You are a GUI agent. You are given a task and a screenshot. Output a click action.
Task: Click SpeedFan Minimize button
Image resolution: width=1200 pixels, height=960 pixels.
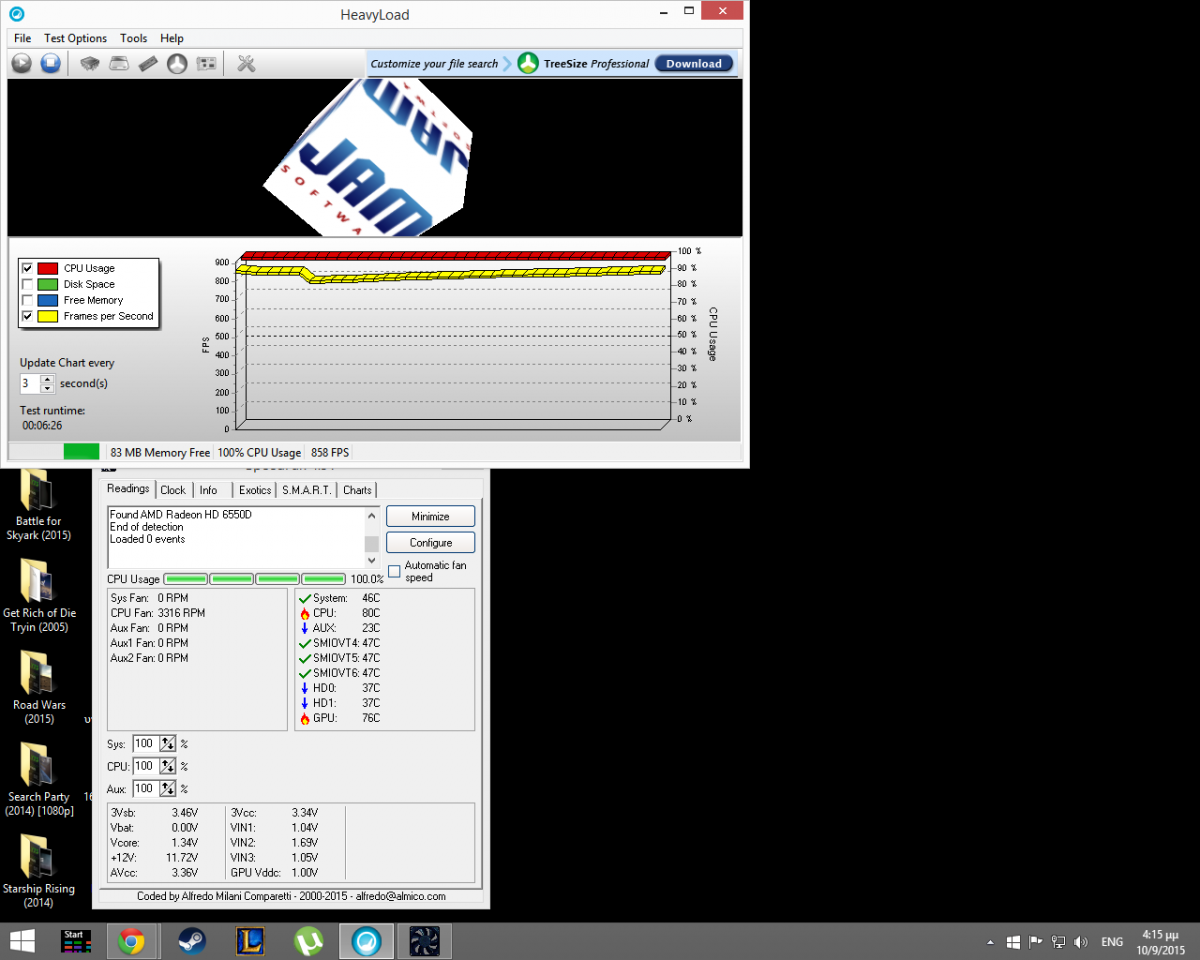430,516
